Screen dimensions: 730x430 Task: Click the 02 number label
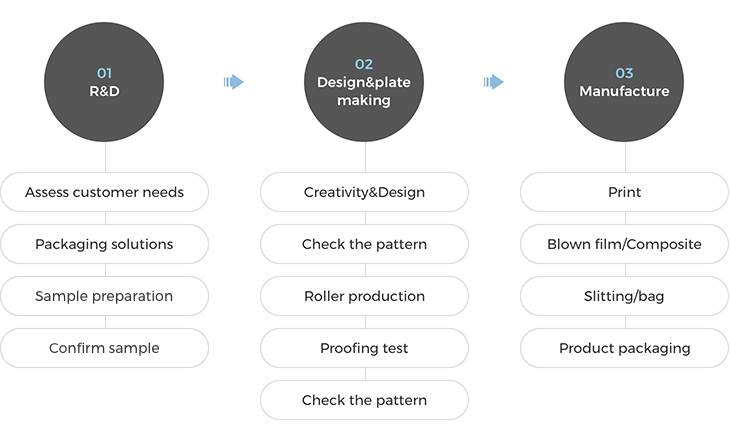pyautogui.click(x=364, y=64)
